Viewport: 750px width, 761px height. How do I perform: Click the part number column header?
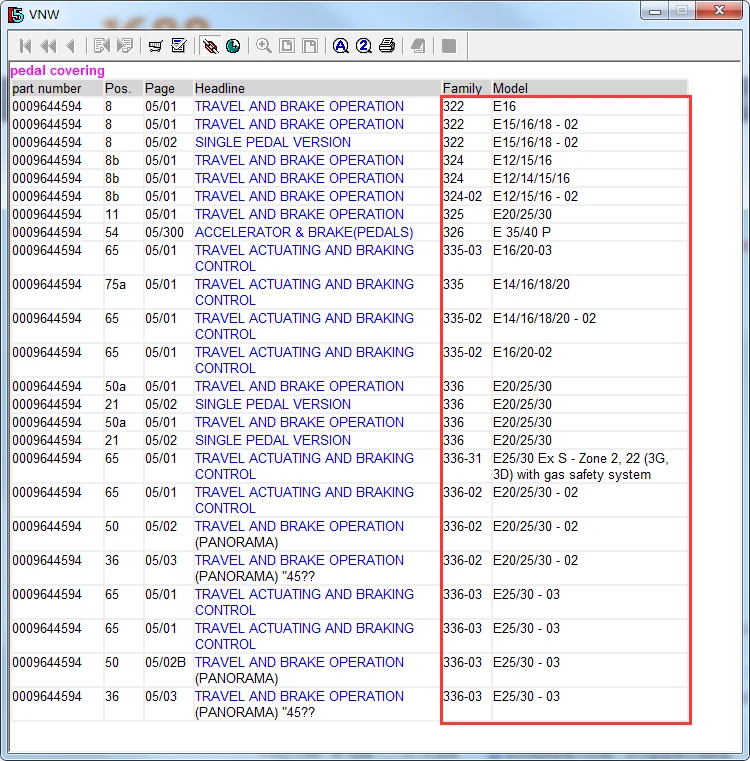pos(47,88)
